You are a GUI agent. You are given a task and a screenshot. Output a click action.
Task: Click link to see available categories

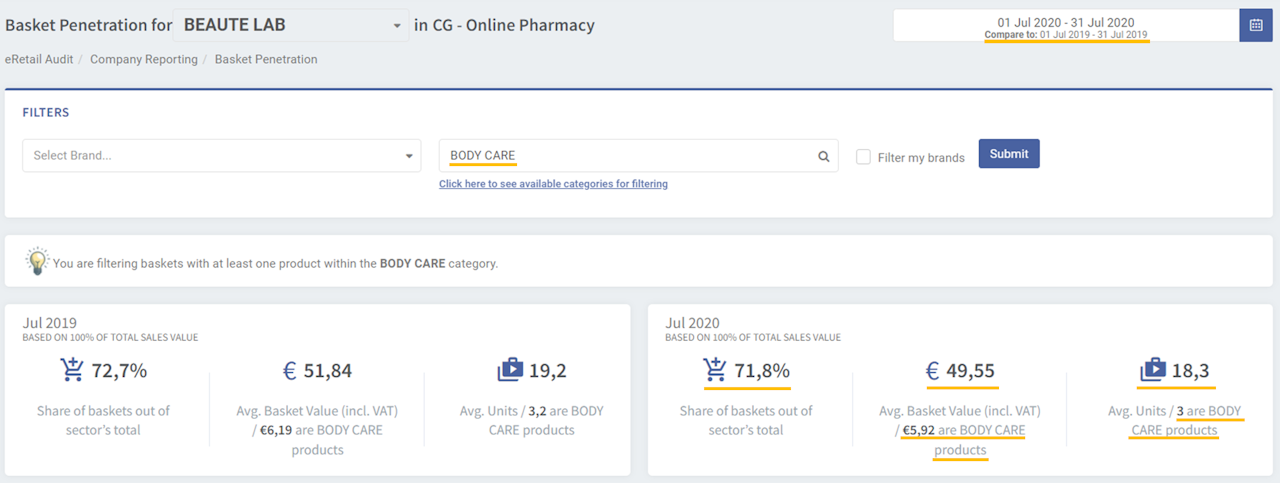553,184
